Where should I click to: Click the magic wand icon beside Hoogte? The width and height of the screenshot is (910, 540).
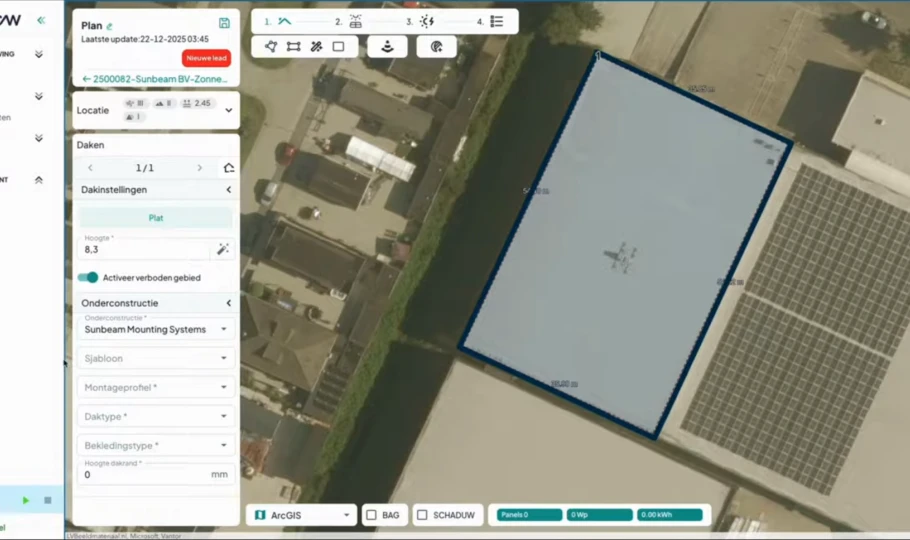[223, 249]
